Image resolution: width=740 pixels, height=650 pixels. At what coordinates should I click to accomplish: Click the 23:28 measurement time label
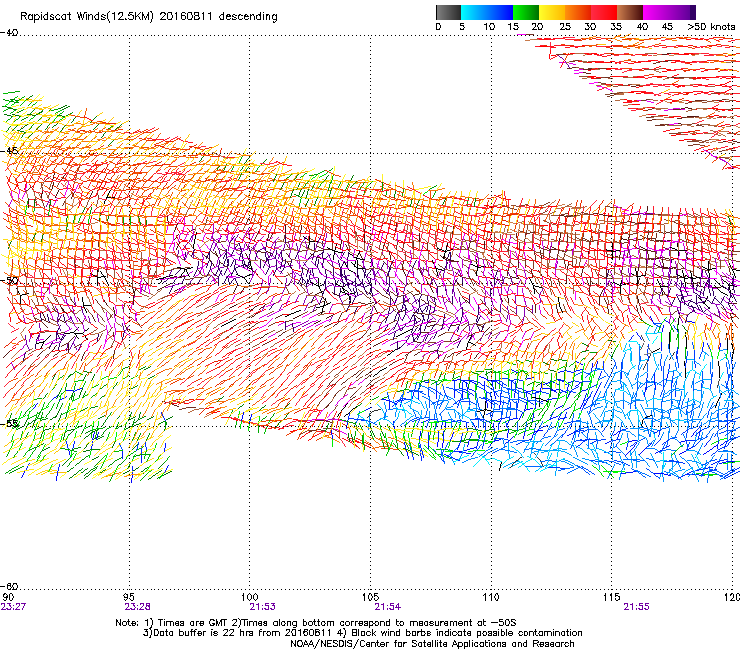(x=137, y=607)
